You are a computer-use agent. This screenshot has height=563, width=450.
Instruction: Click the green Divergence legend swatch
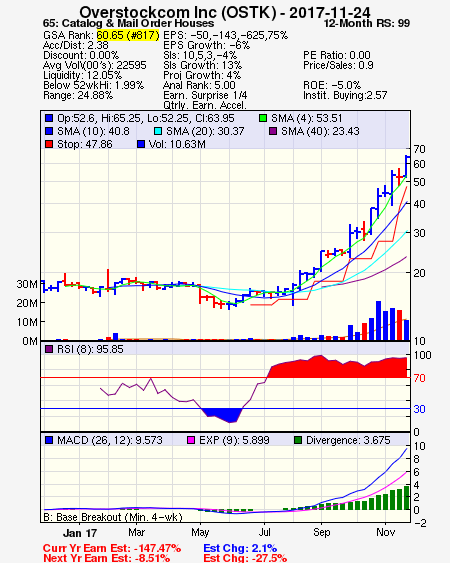coord(298,440)
